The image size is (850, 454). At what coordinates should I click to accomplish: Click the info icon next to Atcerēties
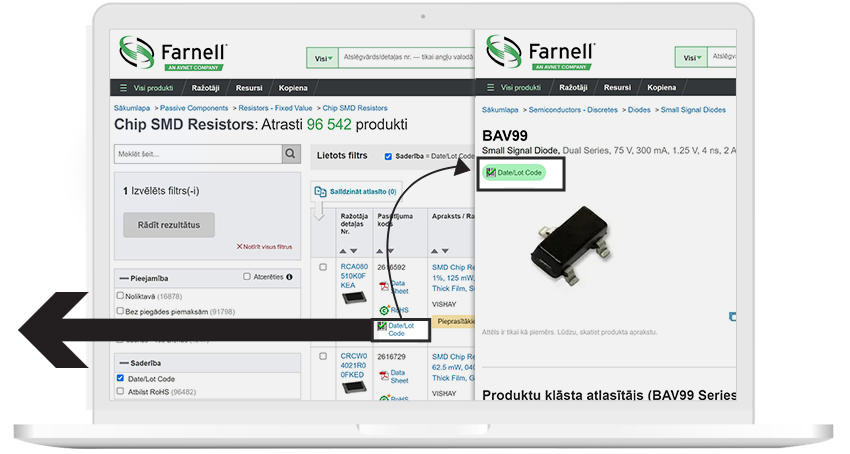click(289, 277)
